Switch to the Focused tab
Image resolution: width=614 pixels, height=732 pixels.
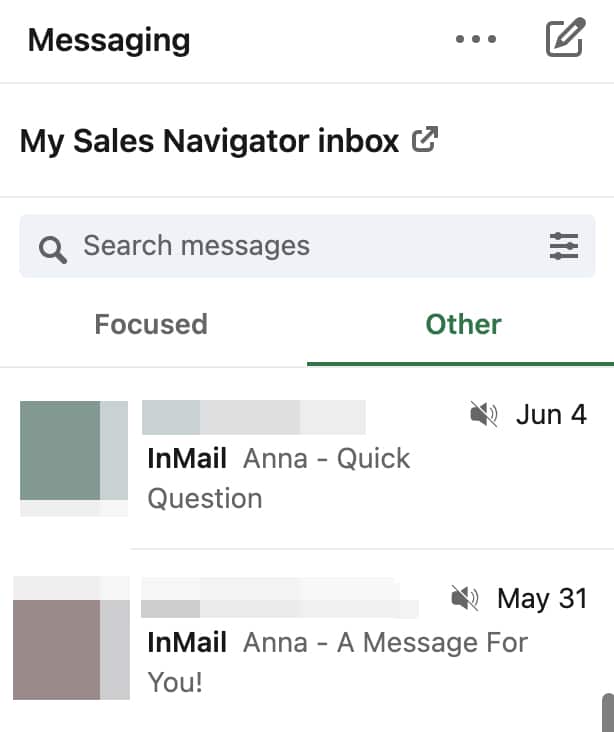coord(151,324)
